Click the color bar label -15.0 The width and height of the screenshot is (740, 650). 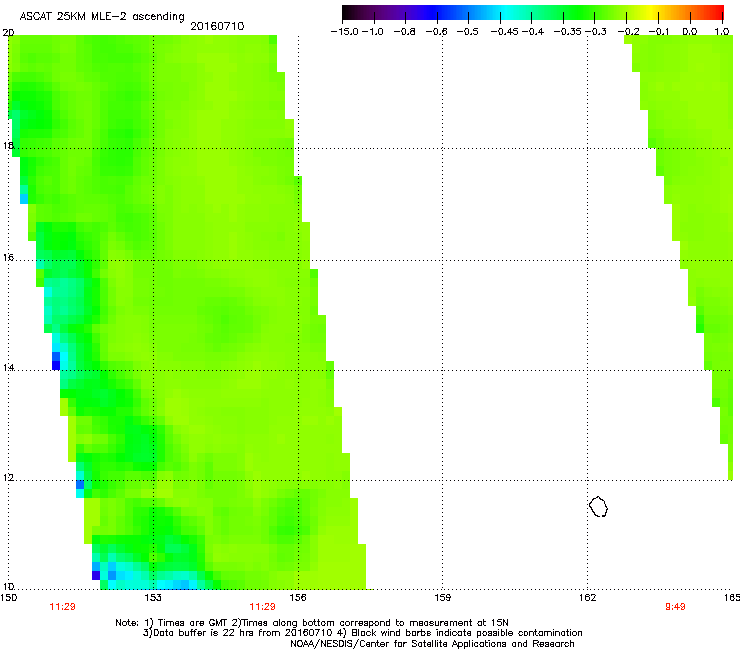345,32
